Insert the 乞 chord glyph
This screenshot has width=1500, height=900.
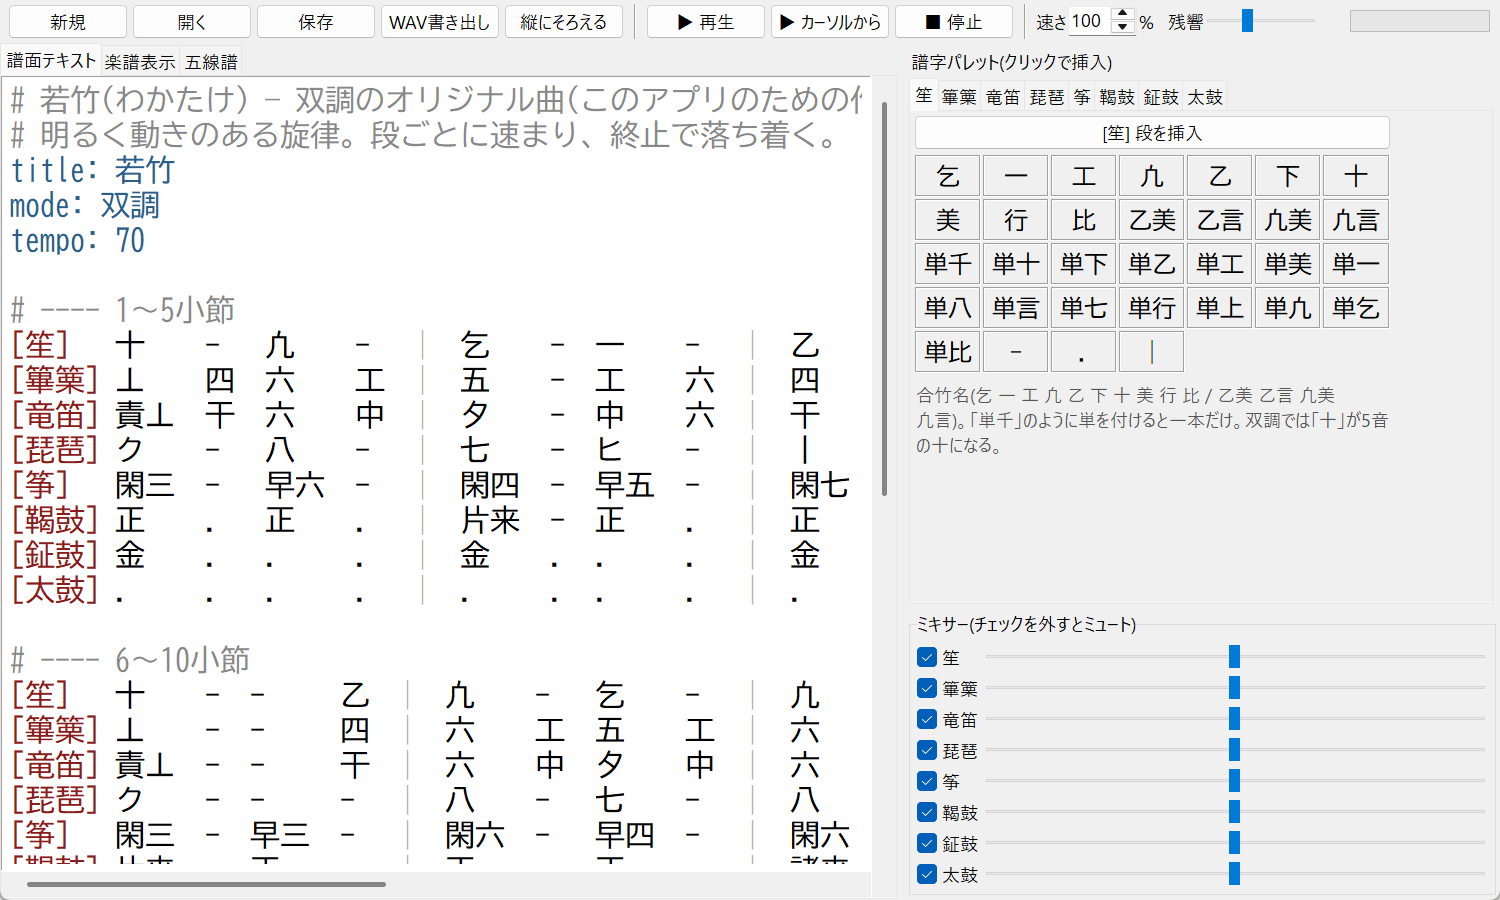[948, 176]
